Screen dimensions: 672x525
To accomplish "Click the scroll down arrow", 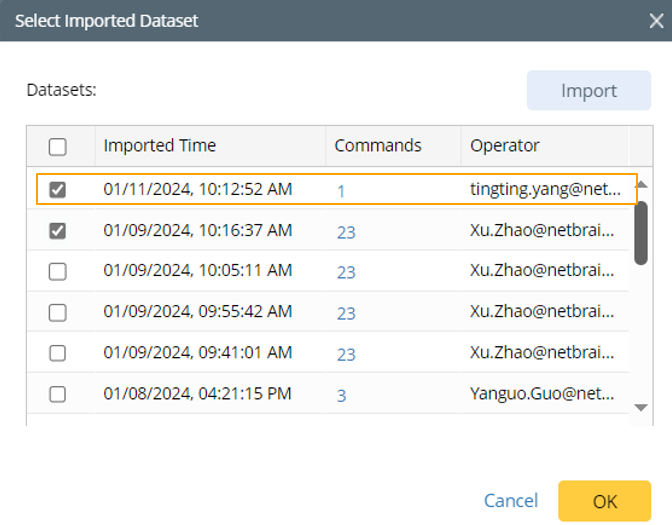I will (x=641, y=407).
